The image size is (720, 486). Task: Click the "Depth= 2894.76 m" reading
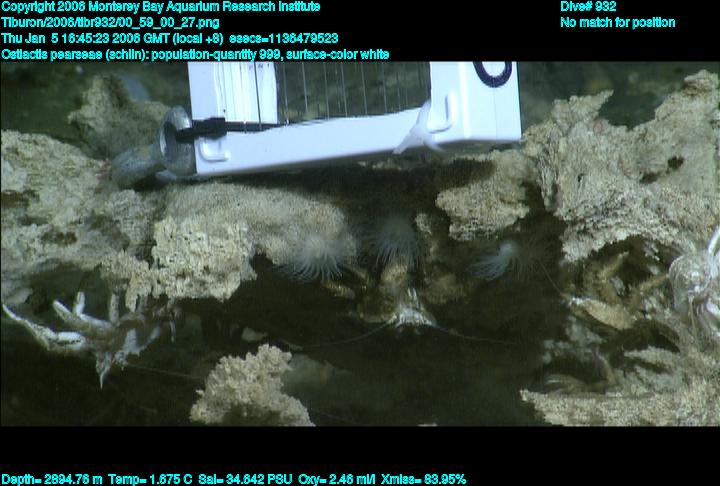(x=52, y=480)
